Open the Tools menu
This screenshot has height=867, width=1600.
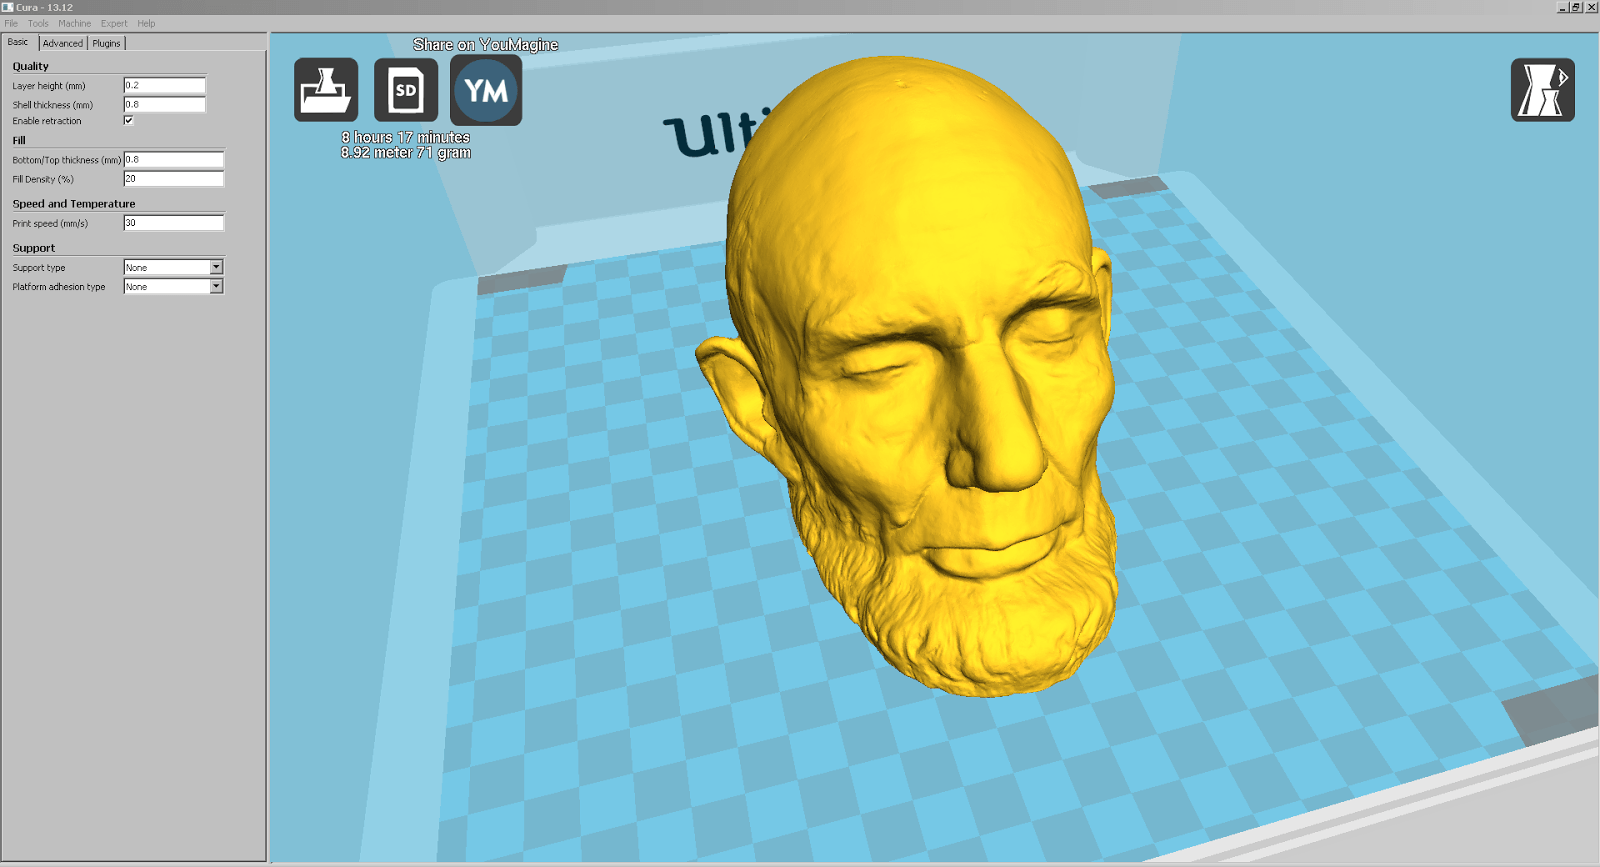point(38,23)
